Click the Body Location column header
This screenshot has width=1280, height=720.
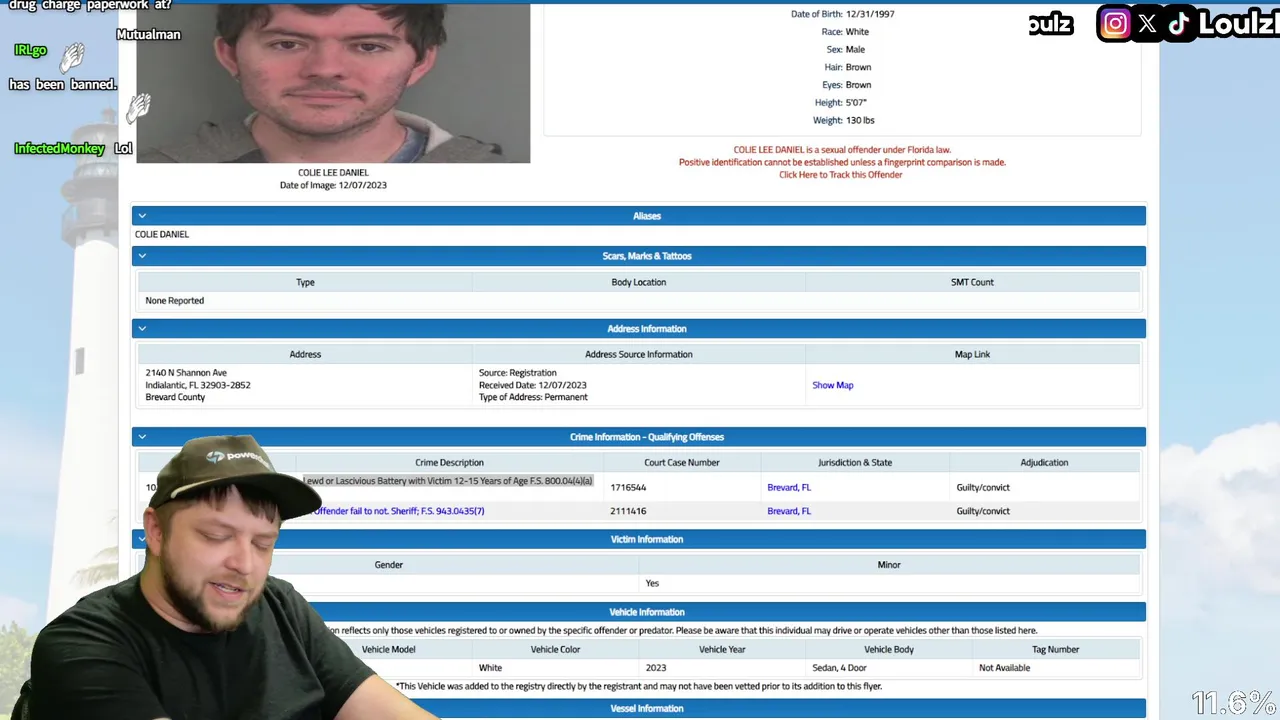coord(638,282)
